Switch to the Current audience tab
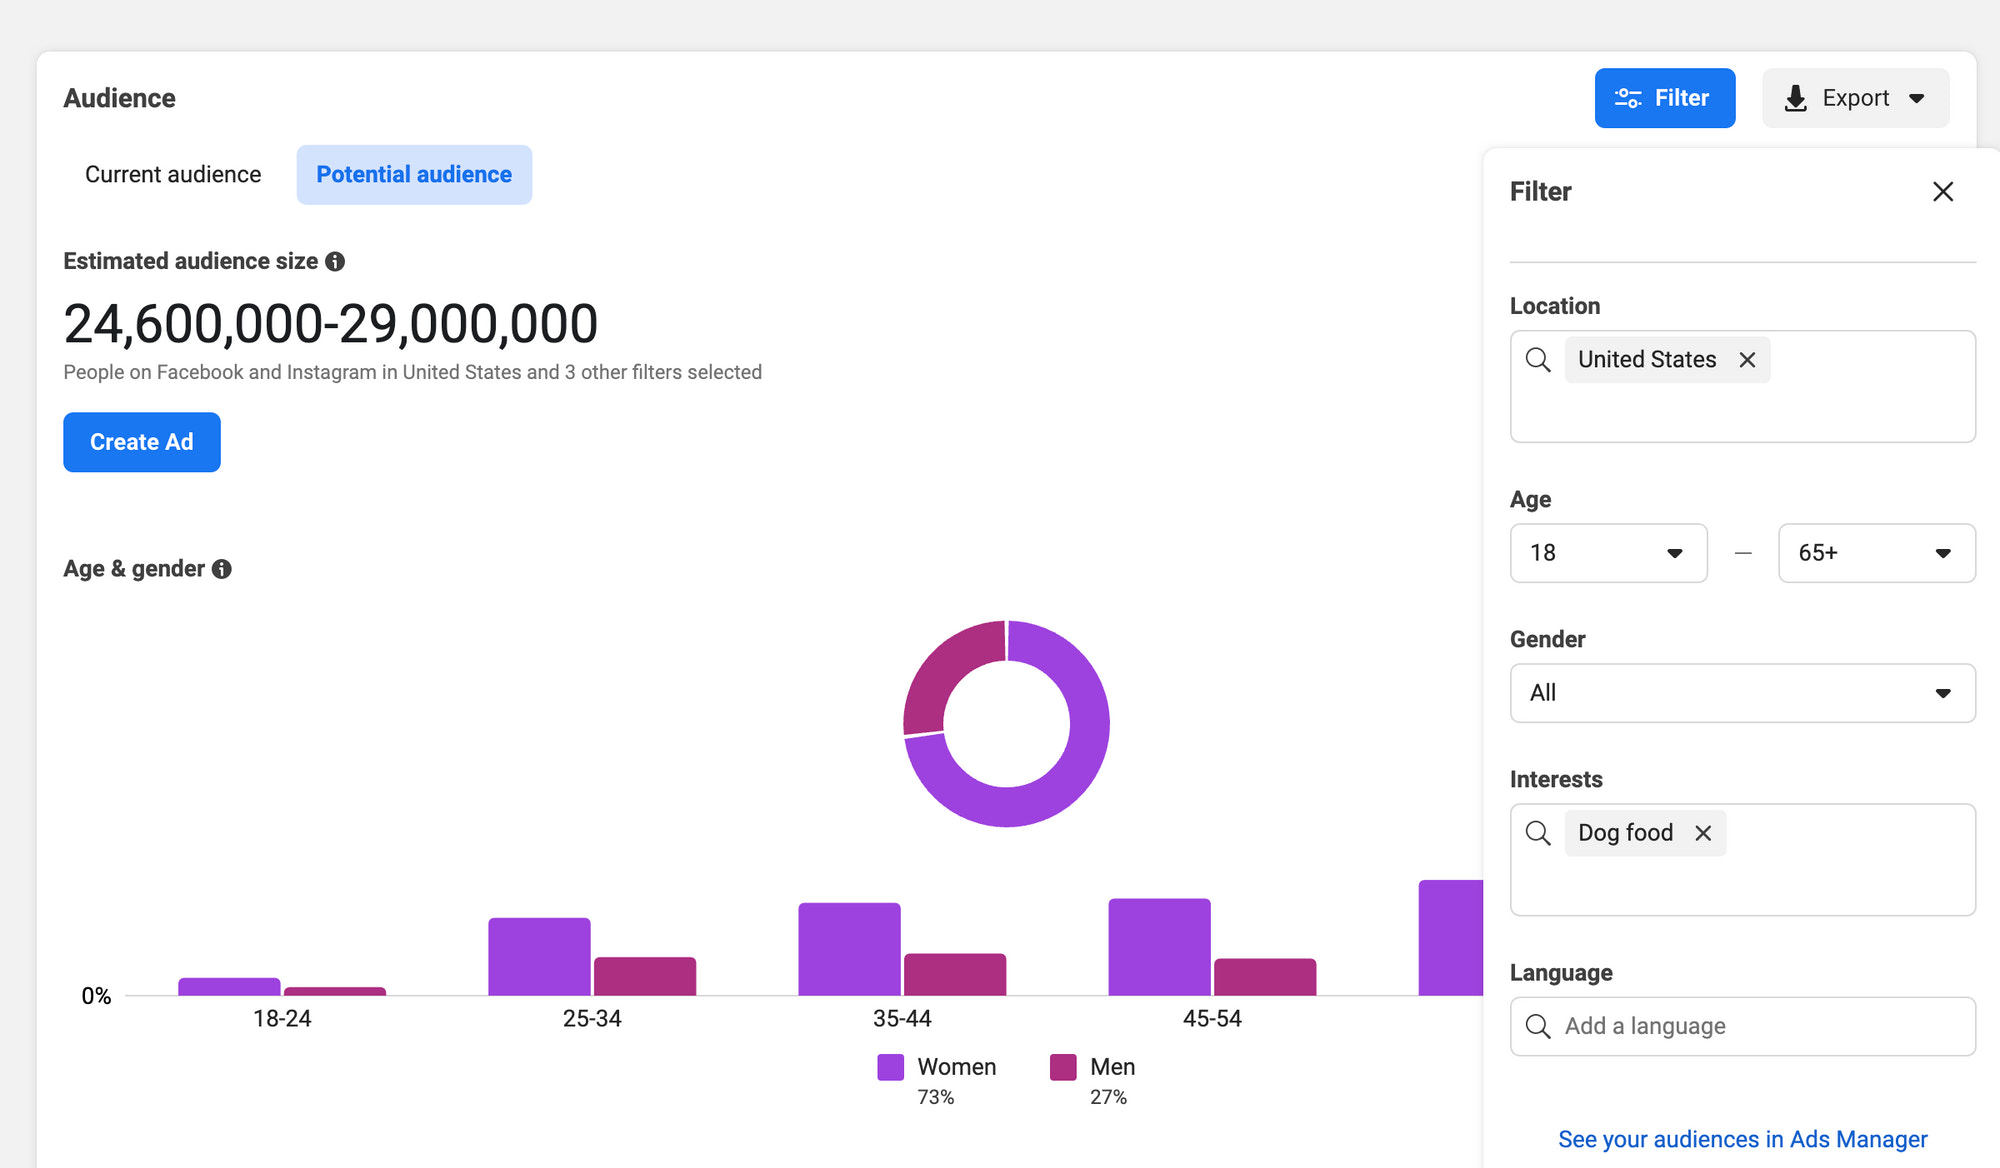The width and height of the screenshot is (2000, 1168). click(173, 175)
